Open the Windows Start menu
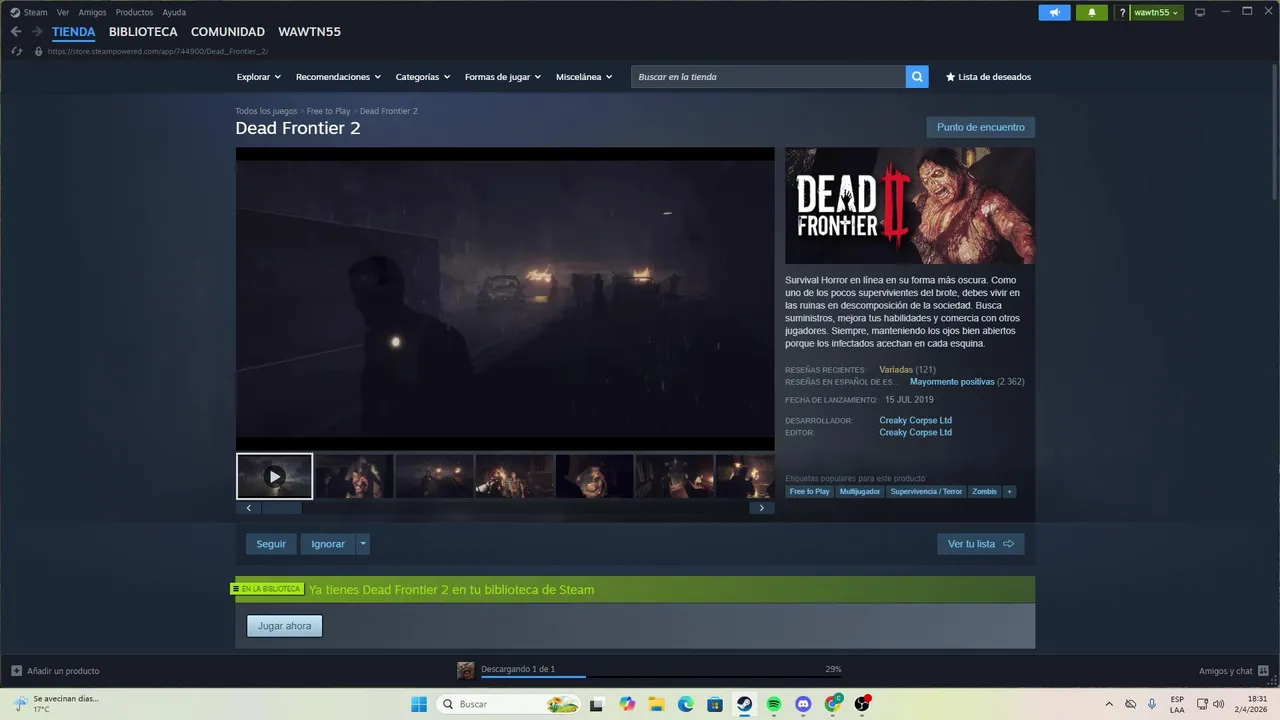 (x=419, y=704)
